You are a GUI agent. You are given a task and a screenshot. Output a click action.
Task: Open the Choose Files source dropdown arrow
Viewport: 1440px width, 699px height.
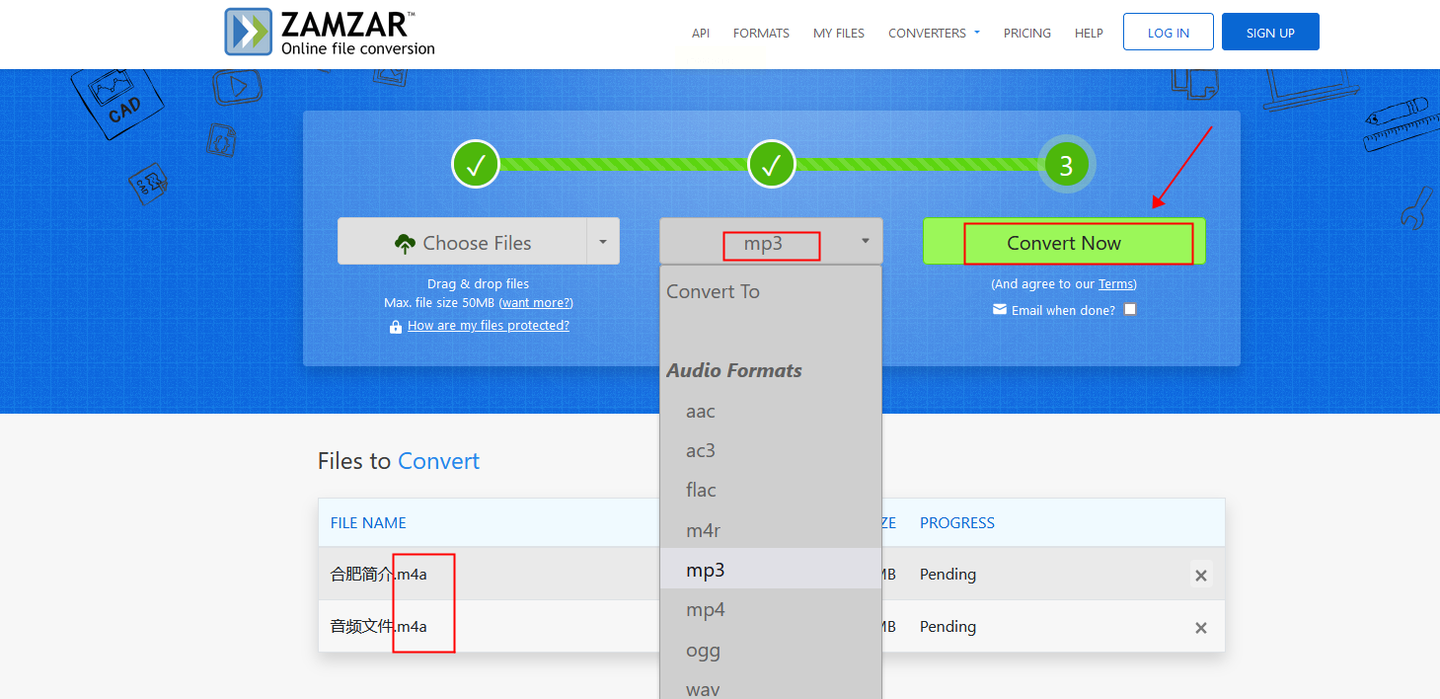pyautogui.click(x=603, y=242)
